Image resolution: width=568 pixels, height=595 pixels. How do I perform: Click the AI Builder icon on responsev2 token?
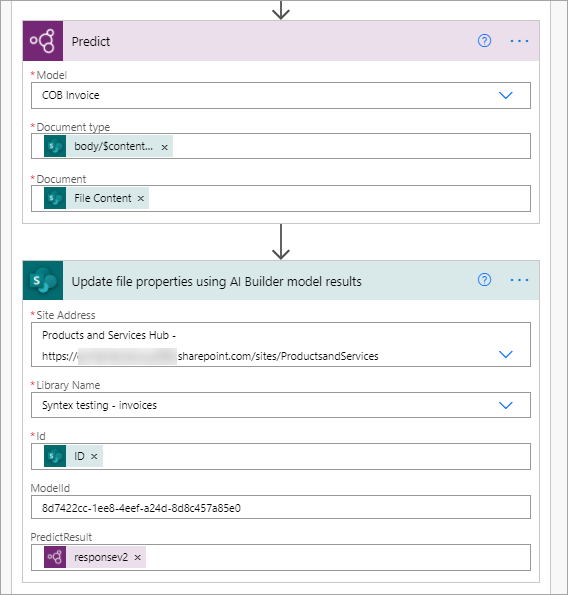55,557
